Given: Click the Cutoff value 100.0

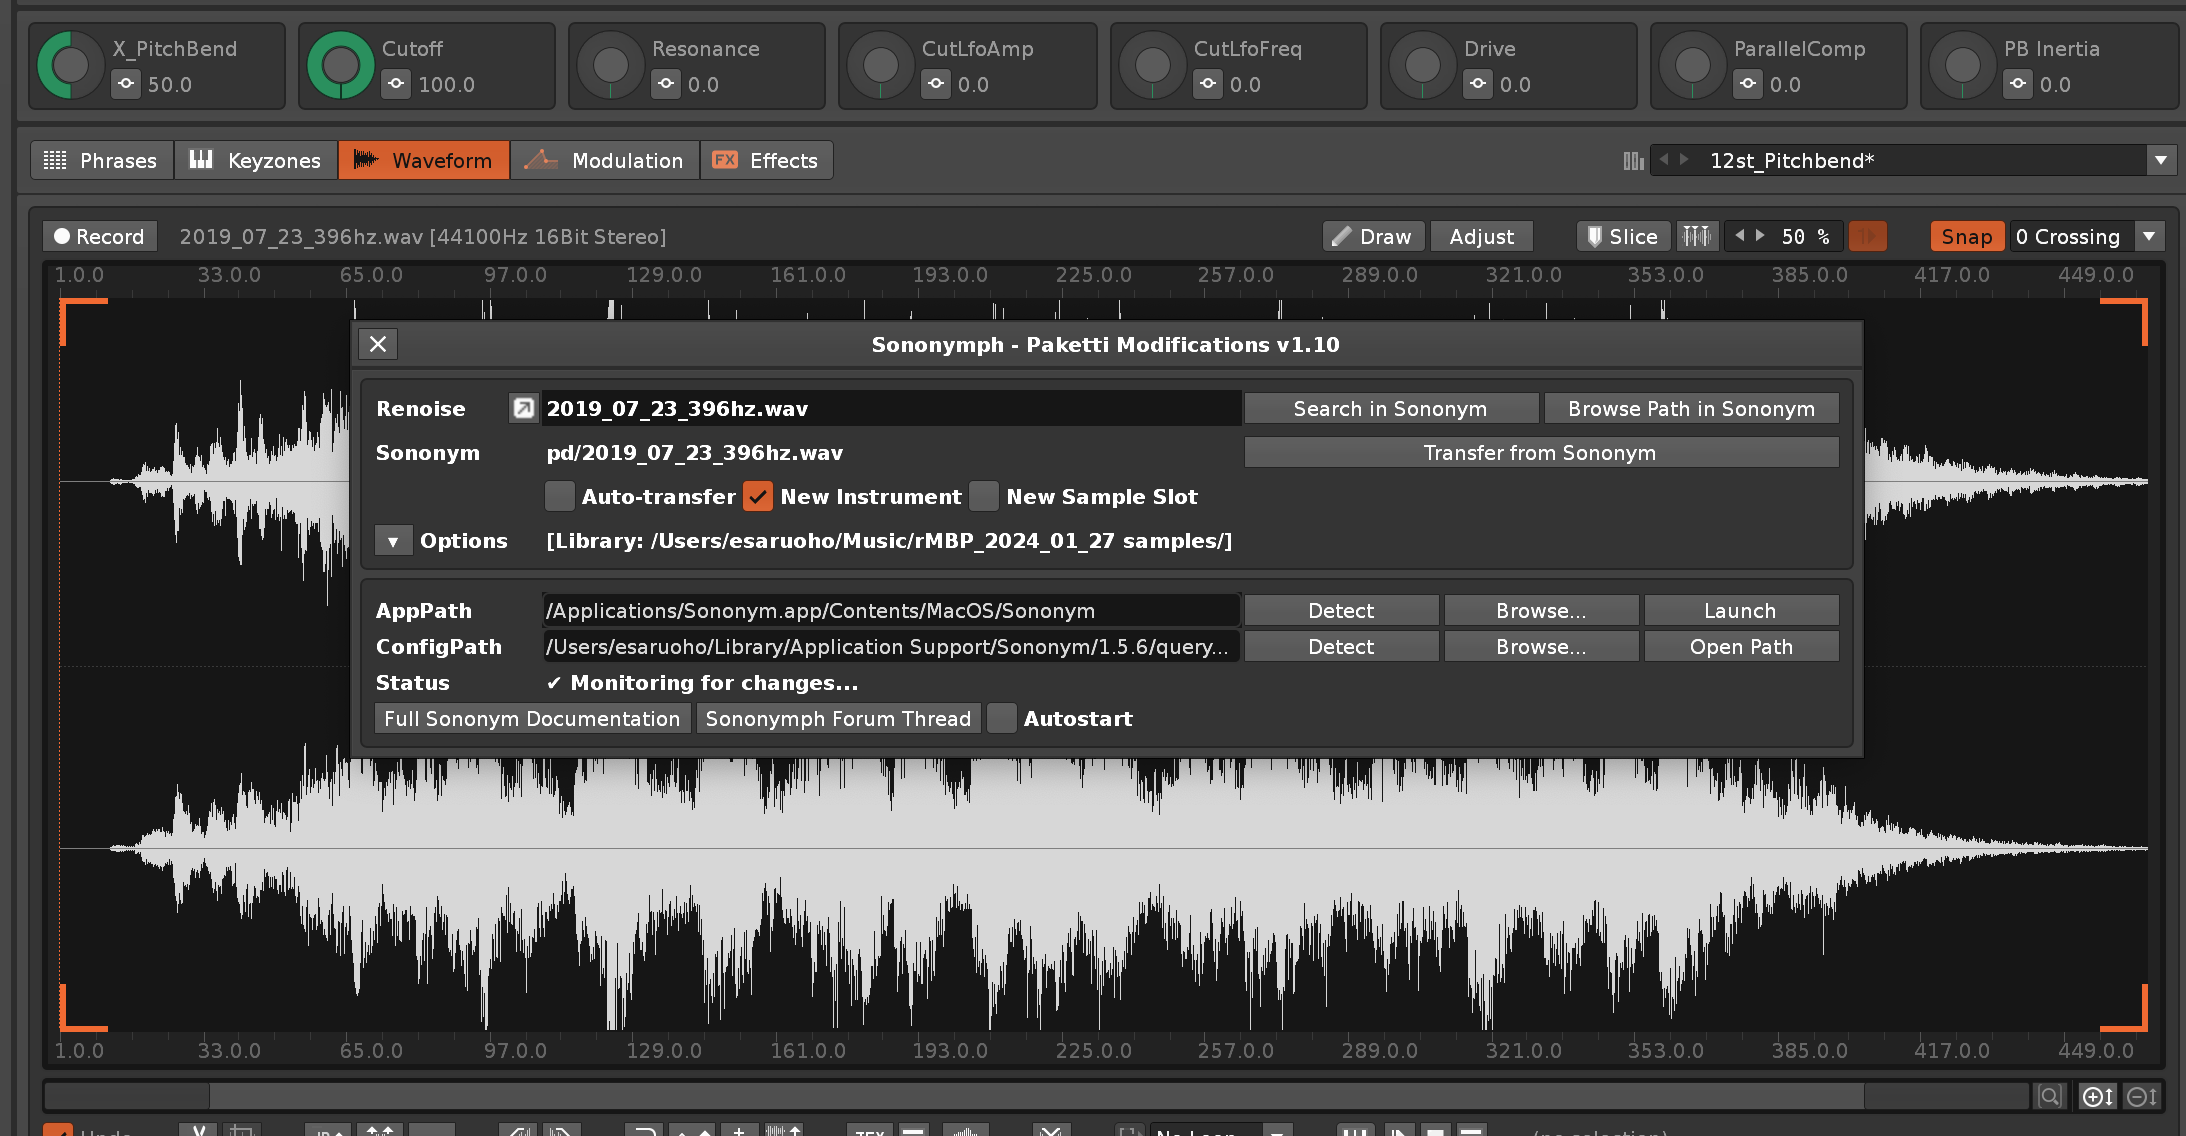Looking at the screenshot, I should click(x=446, y=85).
